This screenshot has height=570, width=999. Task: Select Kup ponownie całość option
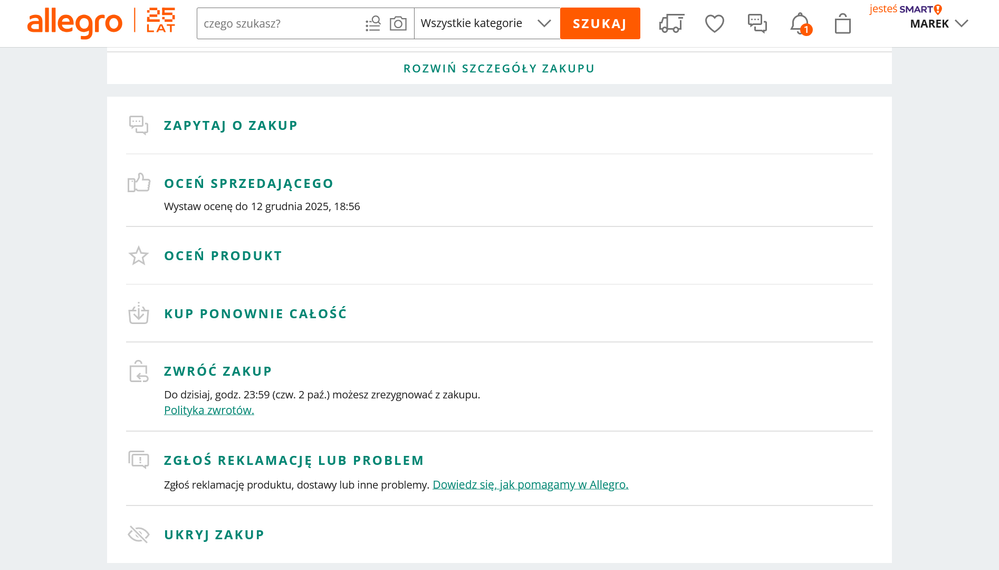255,314
